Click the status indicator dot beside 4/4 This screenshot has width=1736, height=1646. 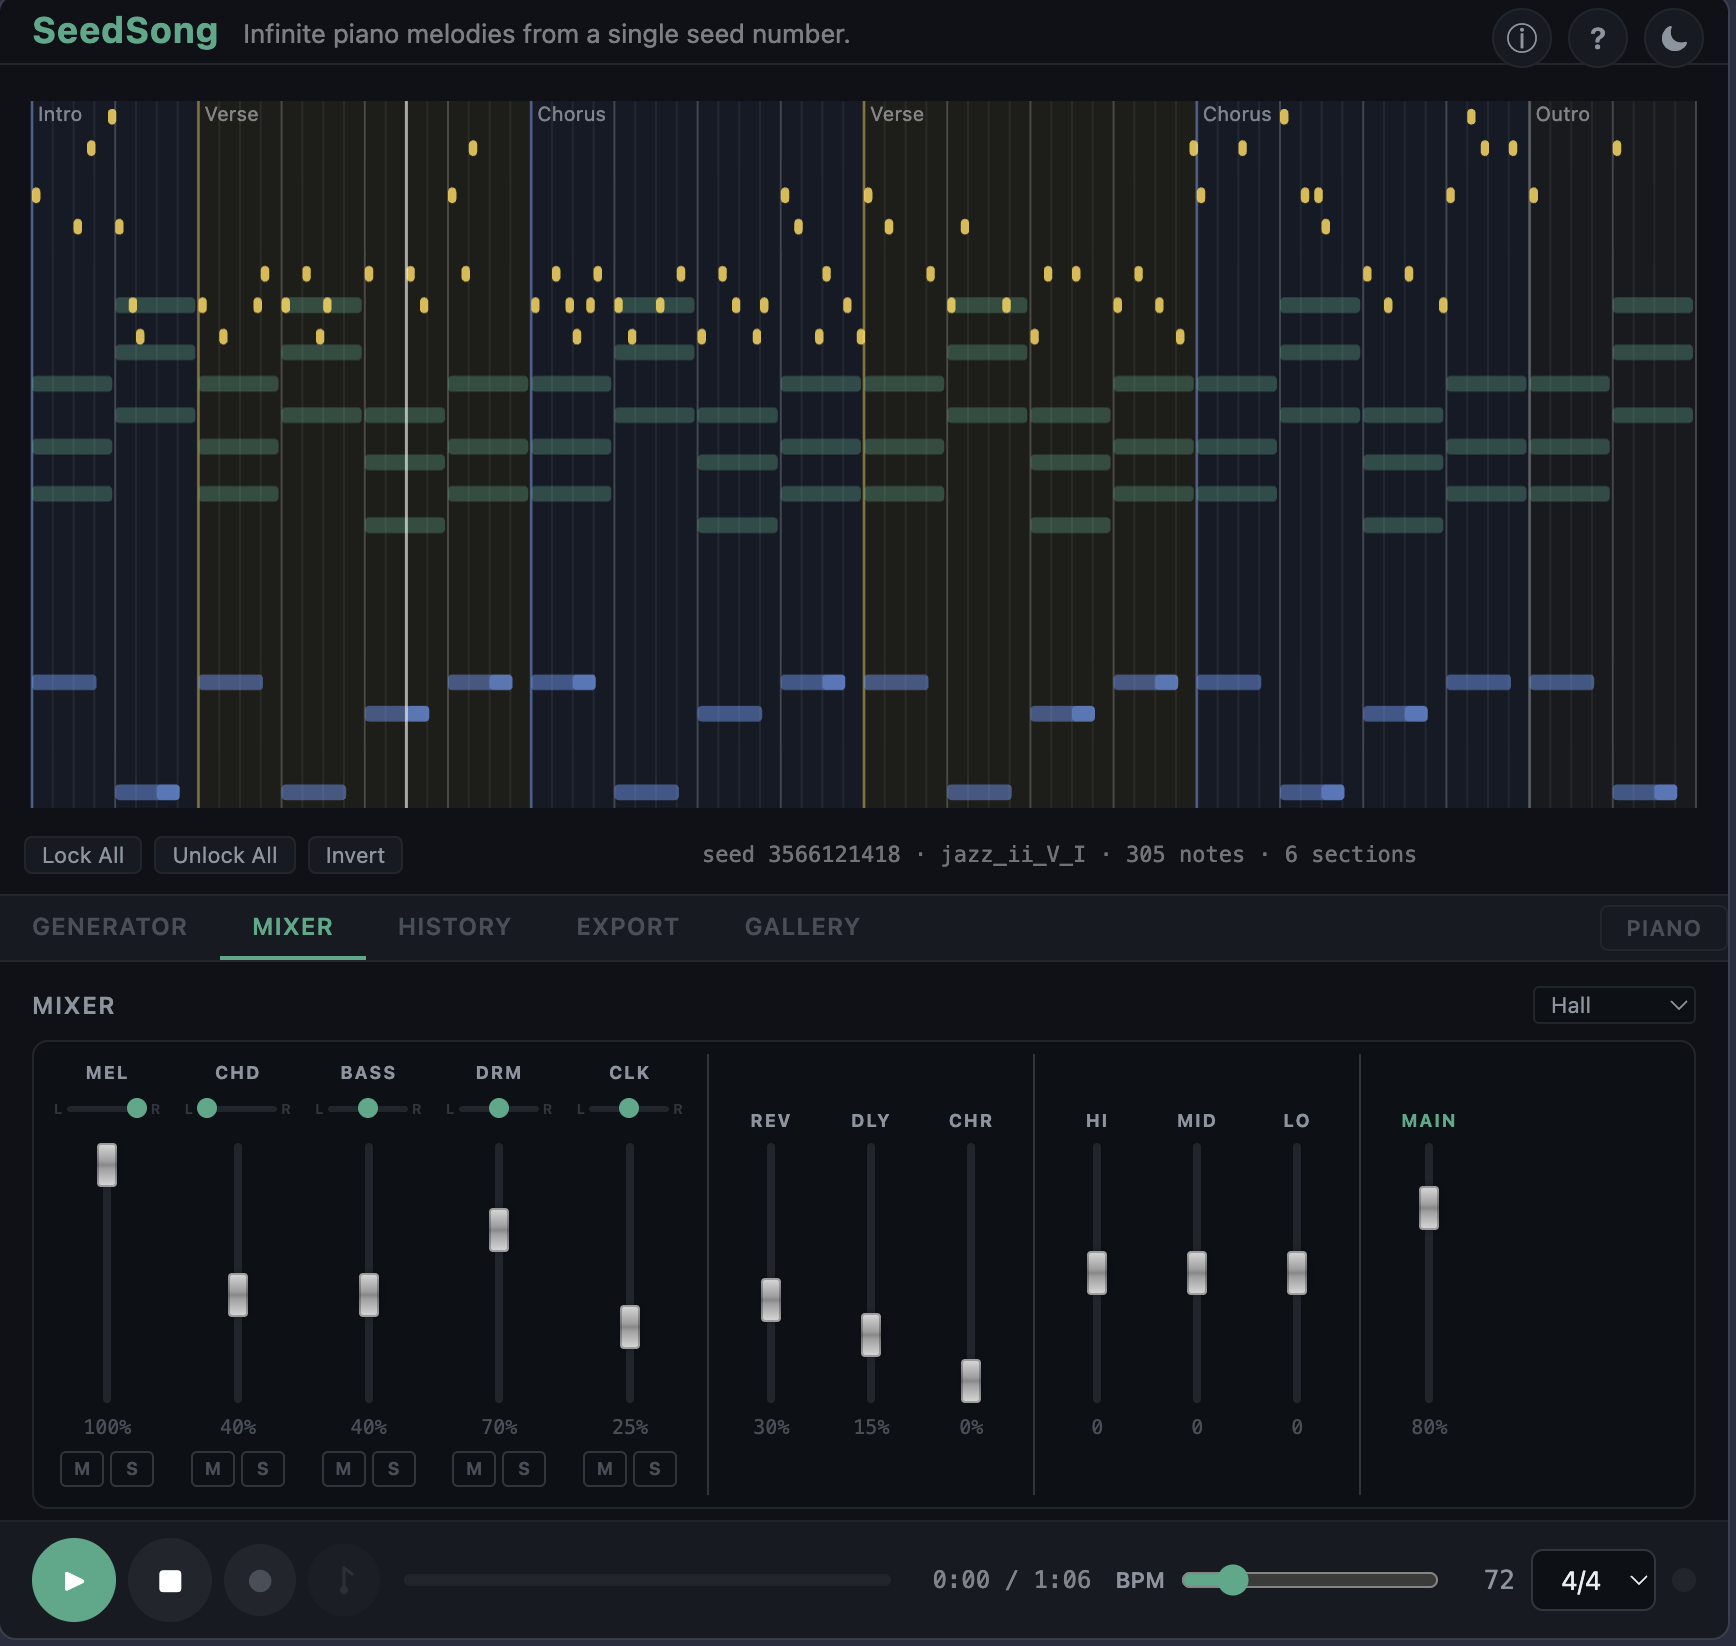(x=1684, y=1580)
